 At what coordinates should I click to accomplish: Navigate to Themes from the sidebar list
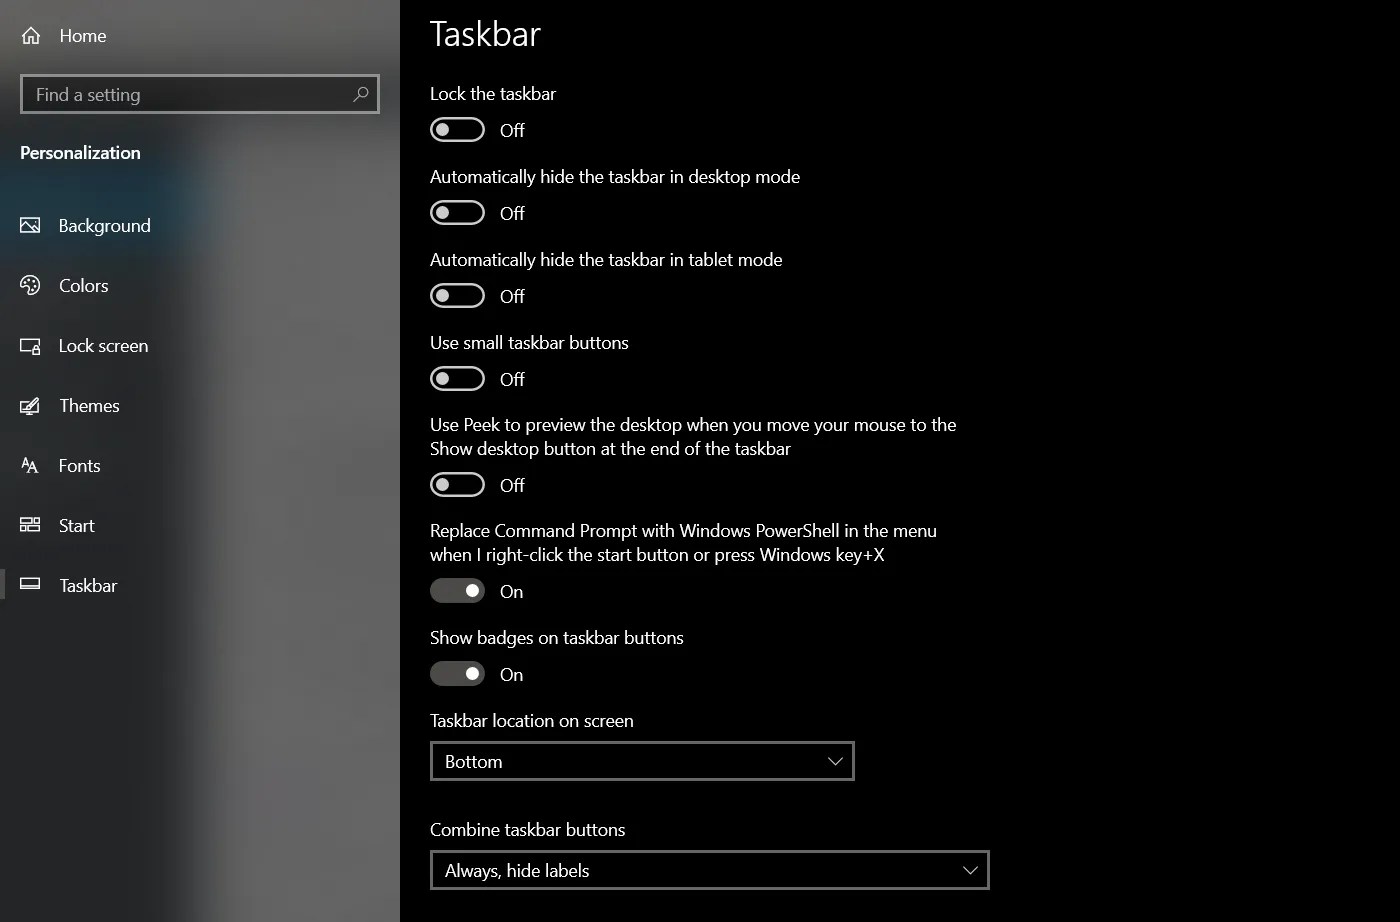[x=90, y=405]
